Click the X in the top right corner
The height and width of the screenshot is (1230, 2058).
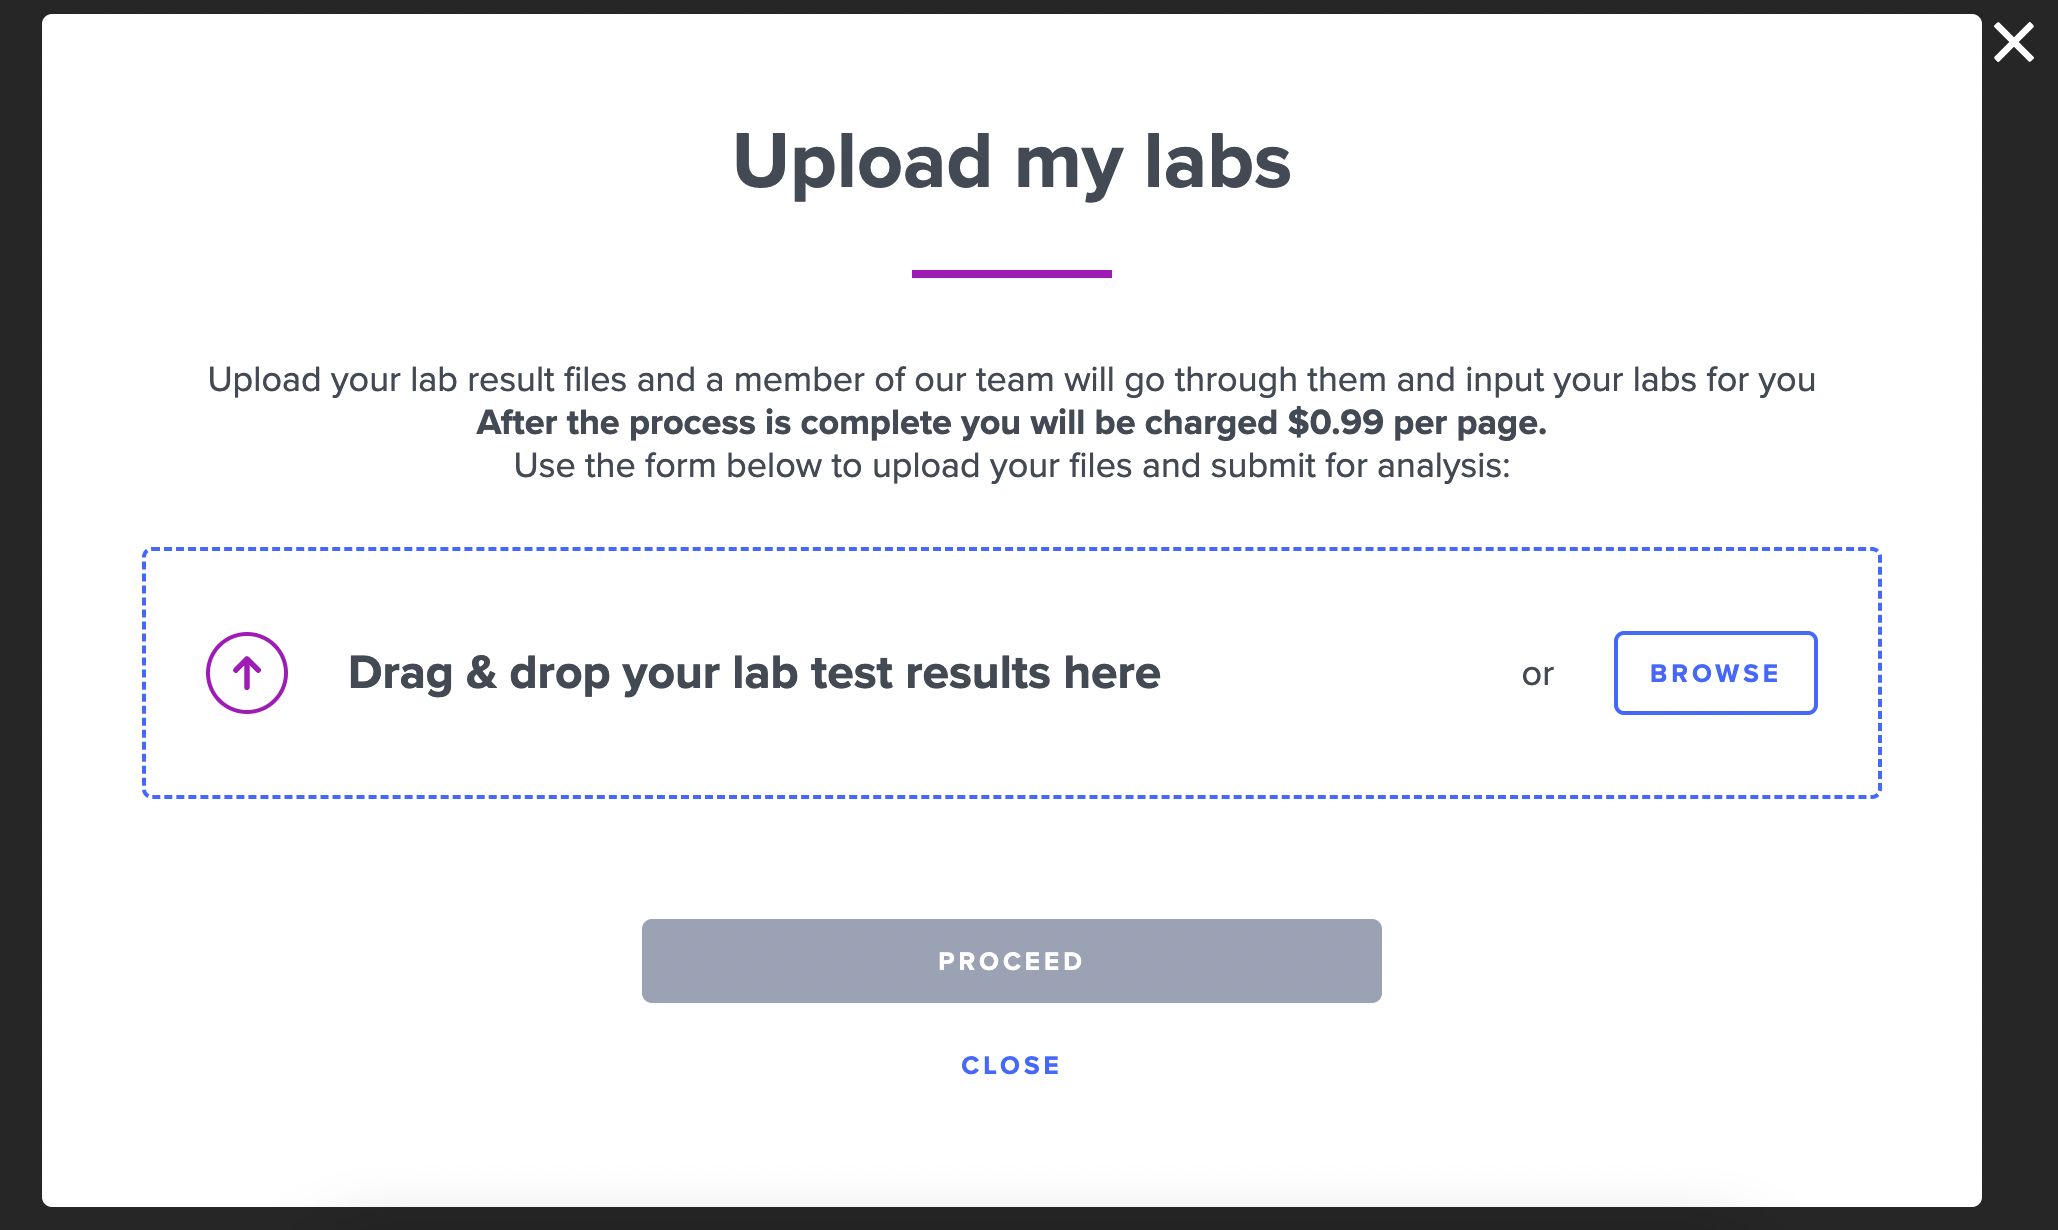[x=2013, y=42]
